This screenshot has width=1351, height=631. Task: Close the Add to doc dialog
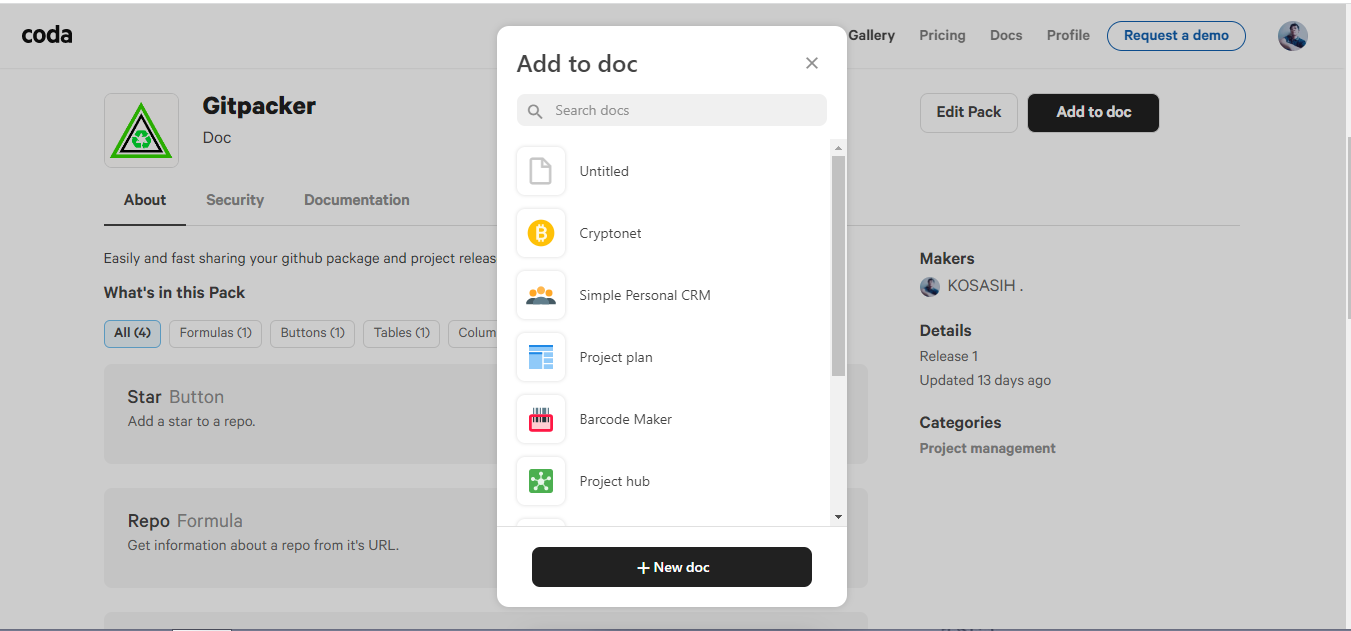pyautogui.click(x=812, y=63)
